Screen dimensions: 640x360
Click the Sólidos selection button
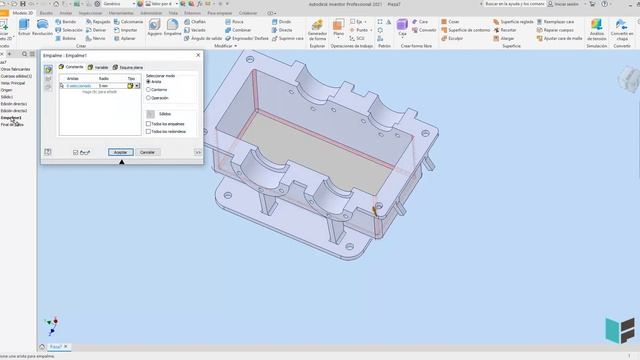(x=151, y=114)
